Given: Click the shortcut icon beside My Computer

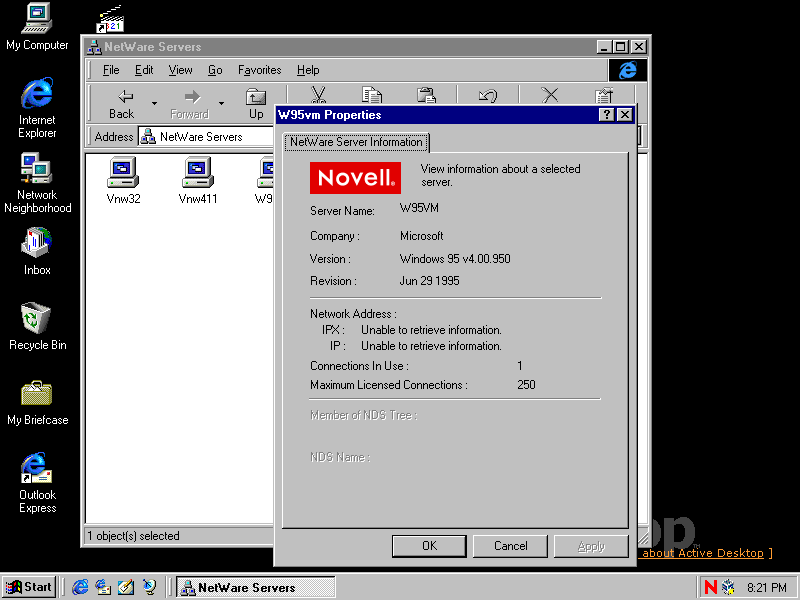Looking at the screenshot, I should pyautogui.click(x=111, y=18).
